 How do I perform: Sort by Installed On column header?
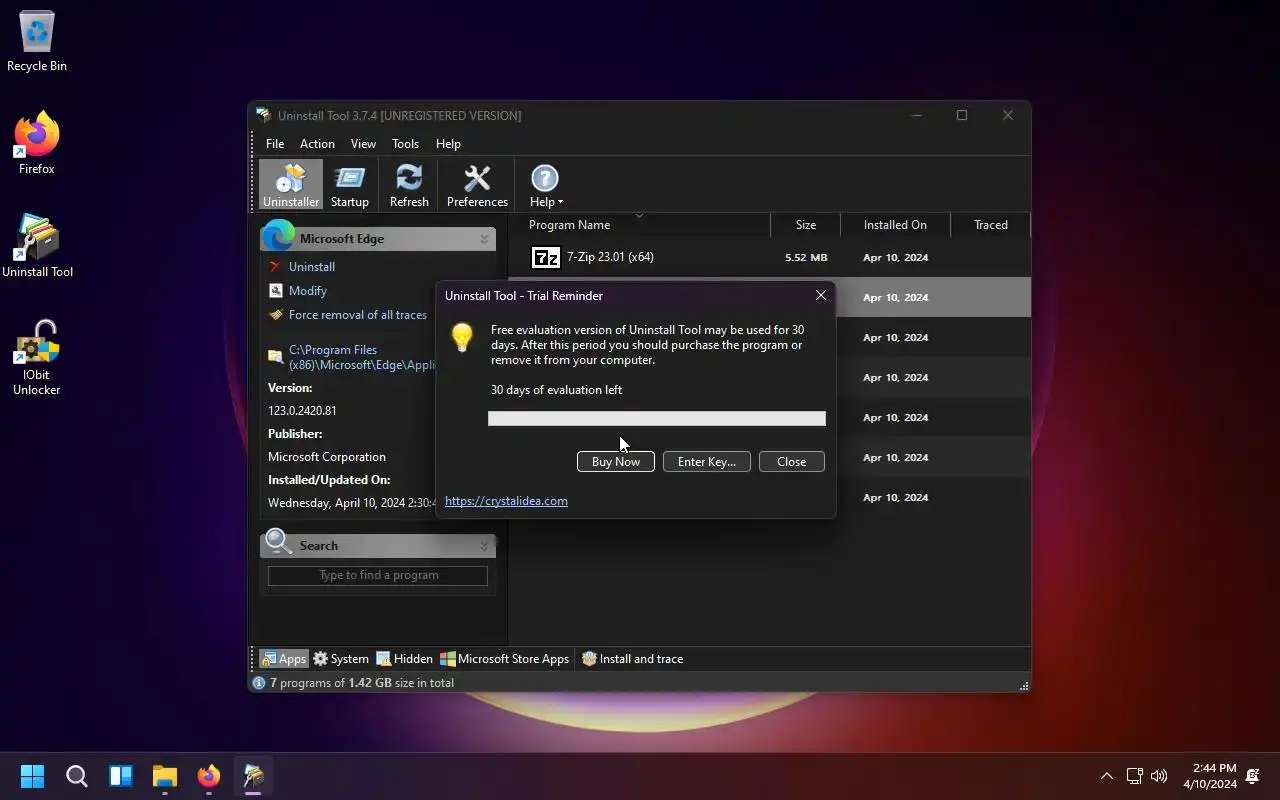tap(895, 225)
